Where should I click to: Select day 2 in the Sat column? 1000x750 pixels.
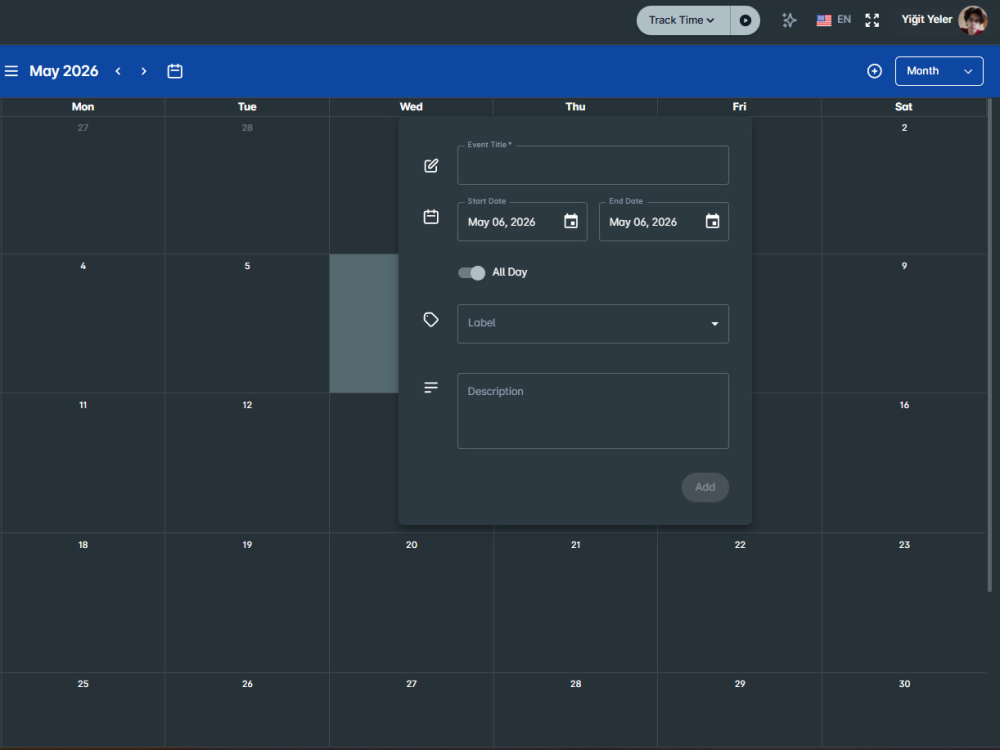[x=904, y=128]
